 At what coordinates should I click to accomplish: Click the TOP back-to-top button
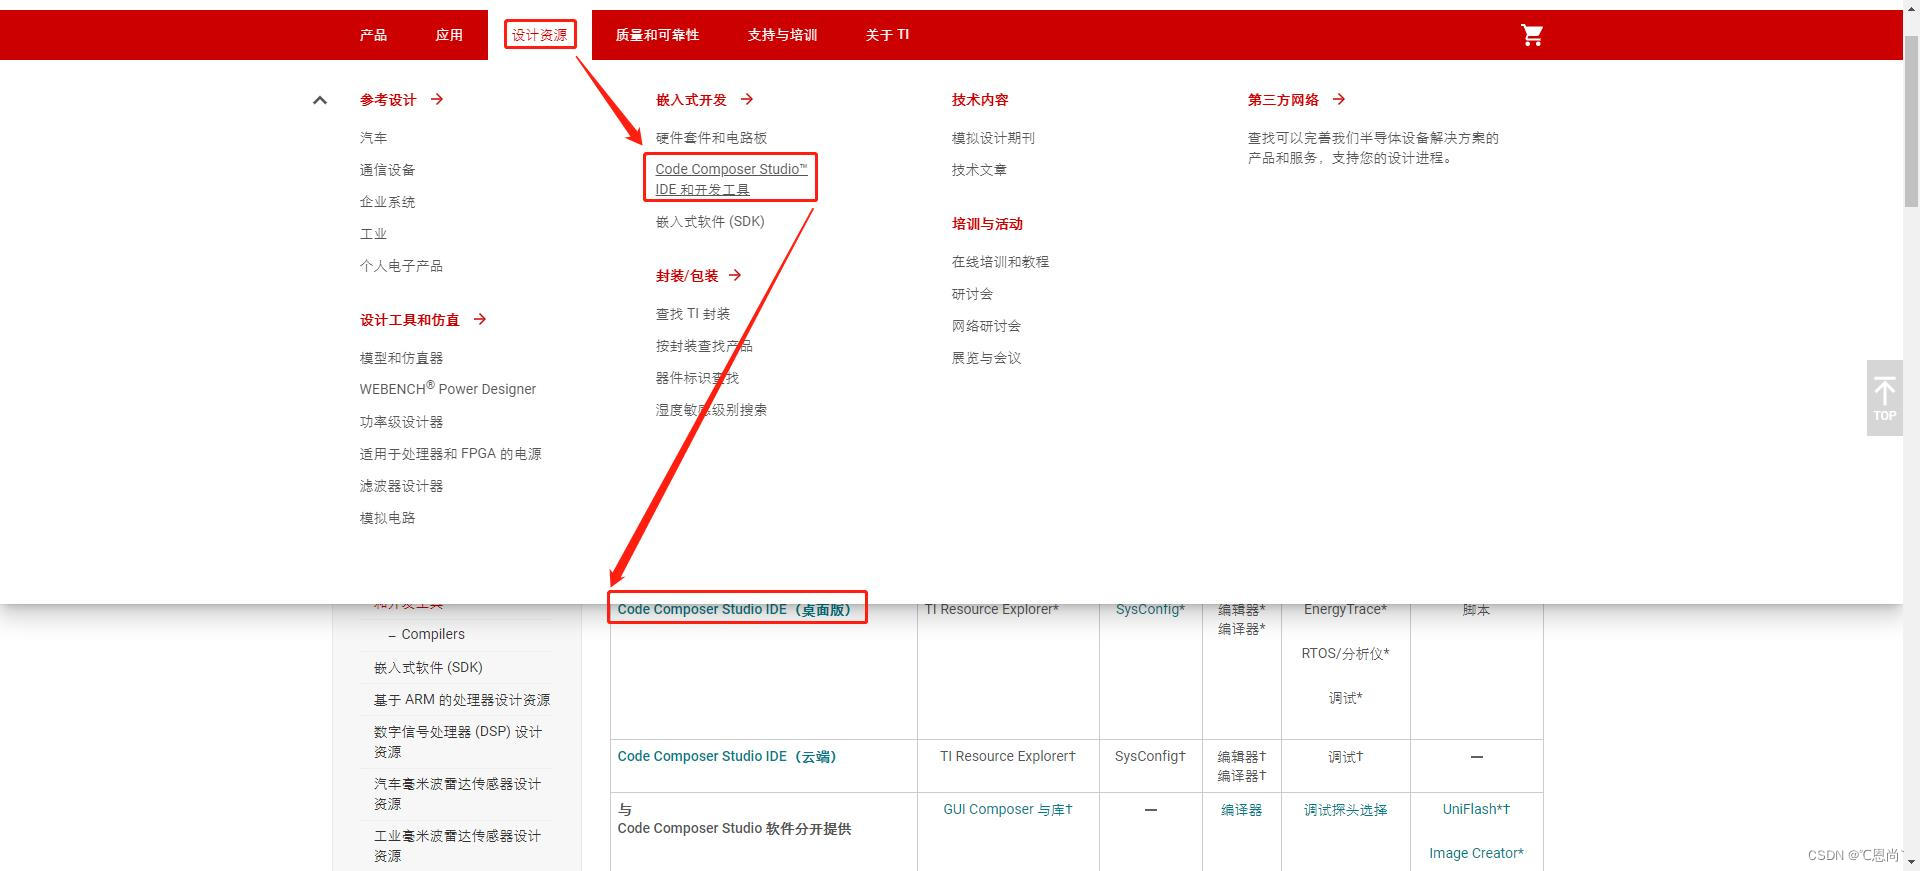tap(1884, 398)
